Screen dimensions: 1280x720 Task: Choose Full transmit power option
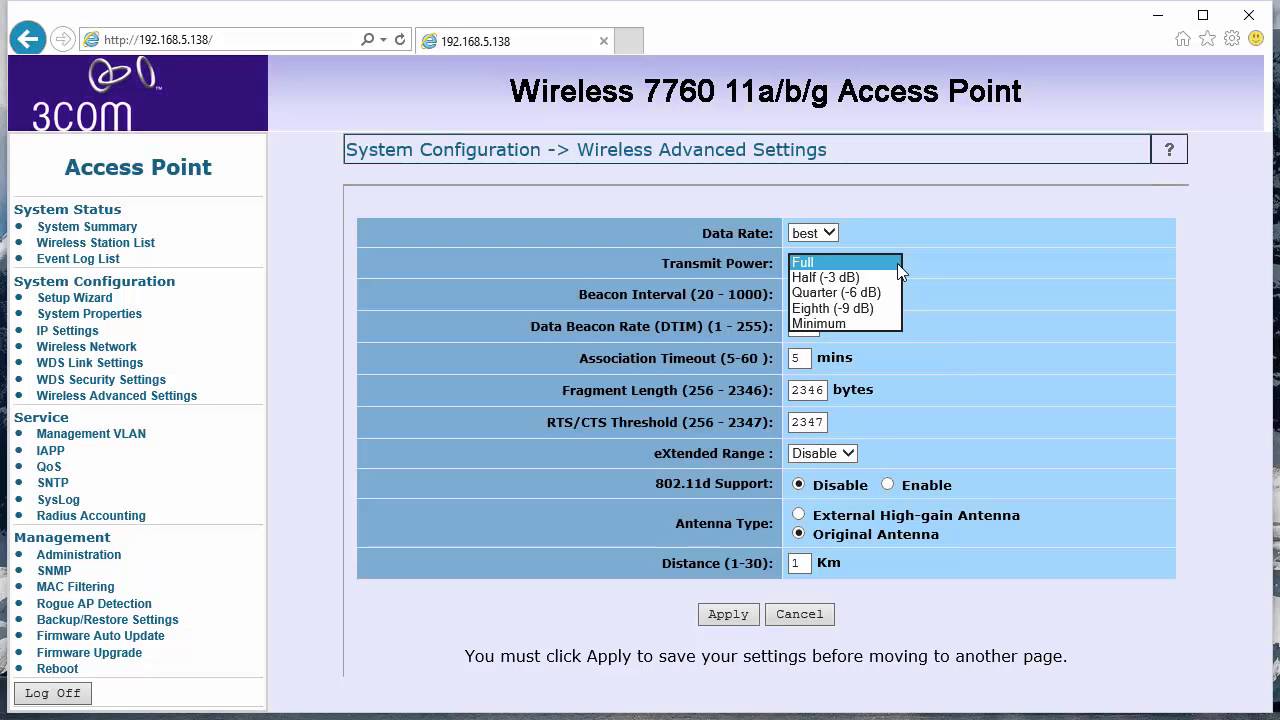[x=844, y=262]
